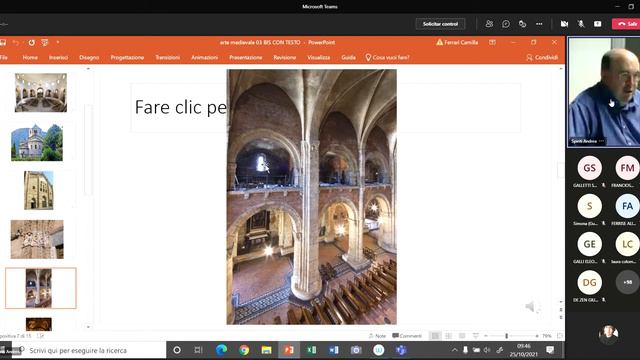The width and height of the screenshot is (640, 360).
Task: Select the FA participant avatar
Action: pos(627,206)
